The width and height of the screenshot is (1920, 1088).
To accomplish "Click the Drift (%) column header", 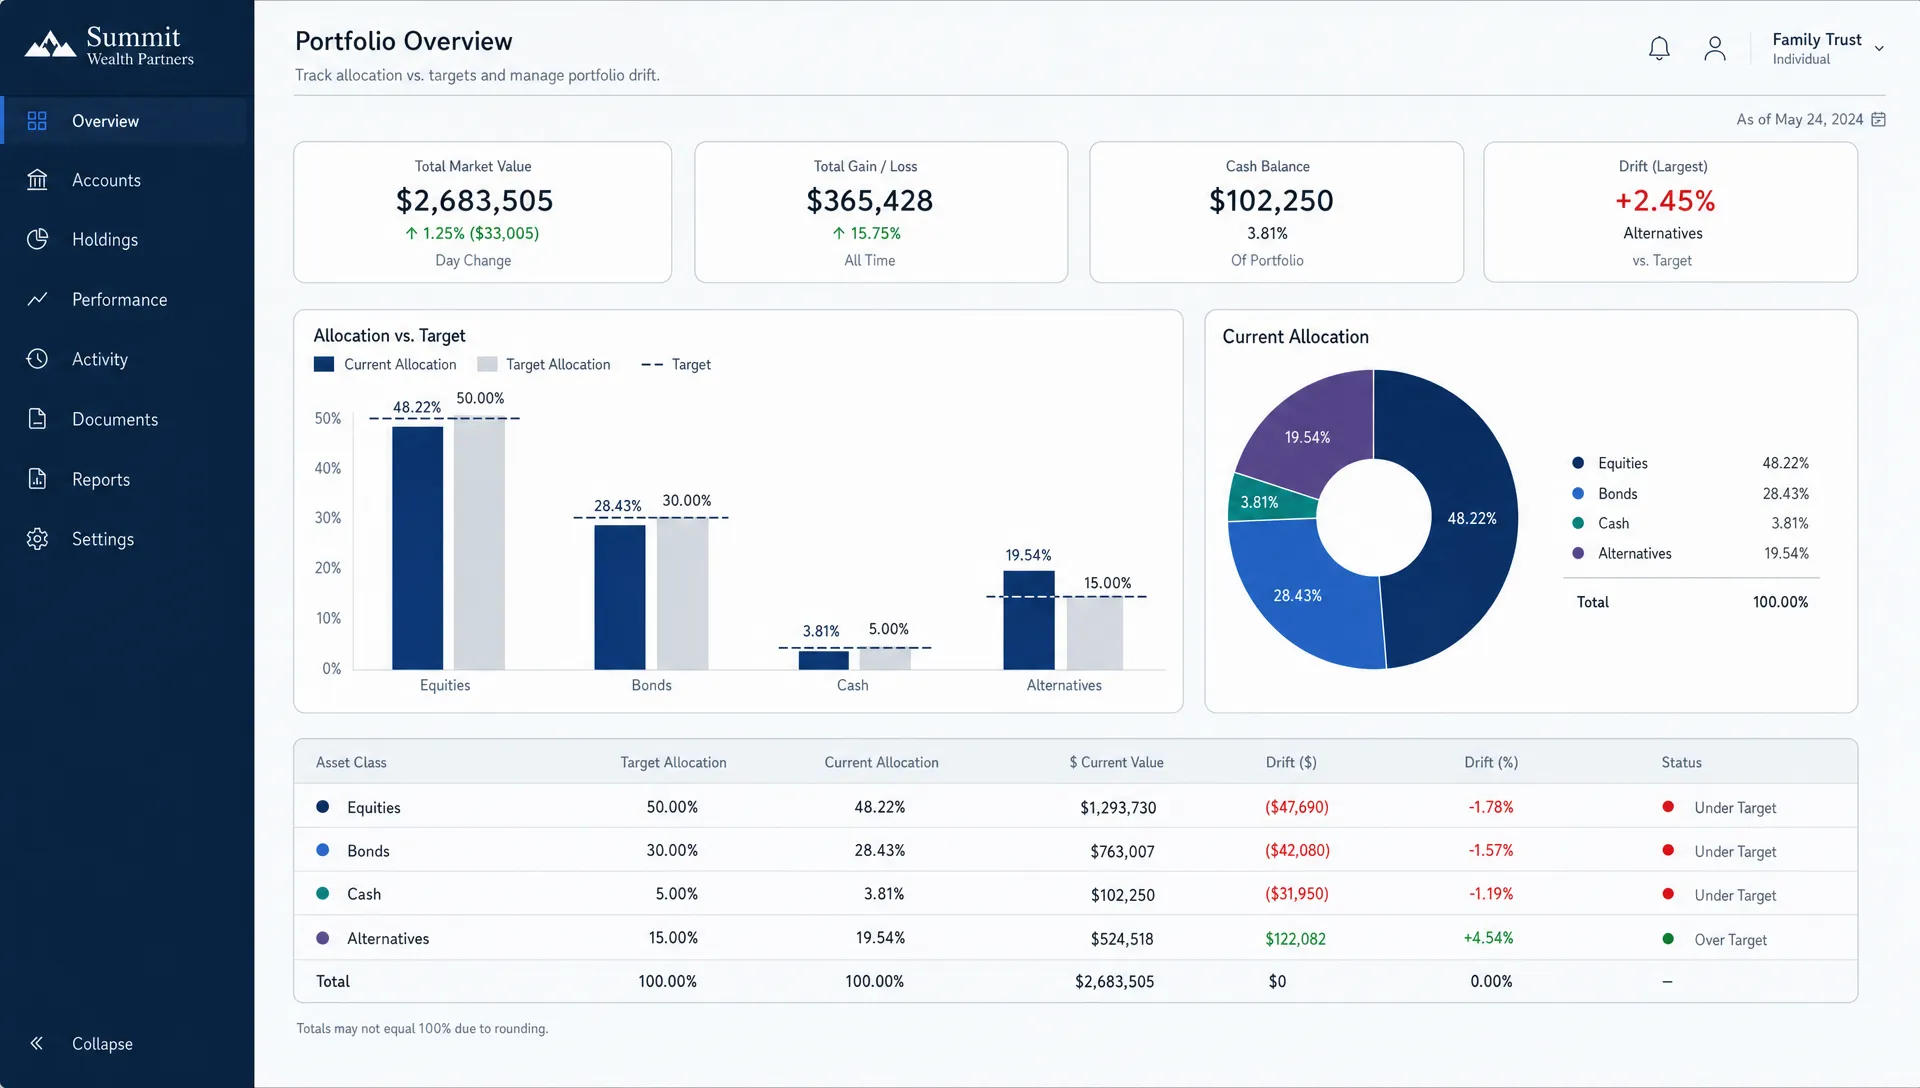I will [x=1491, y=762].
